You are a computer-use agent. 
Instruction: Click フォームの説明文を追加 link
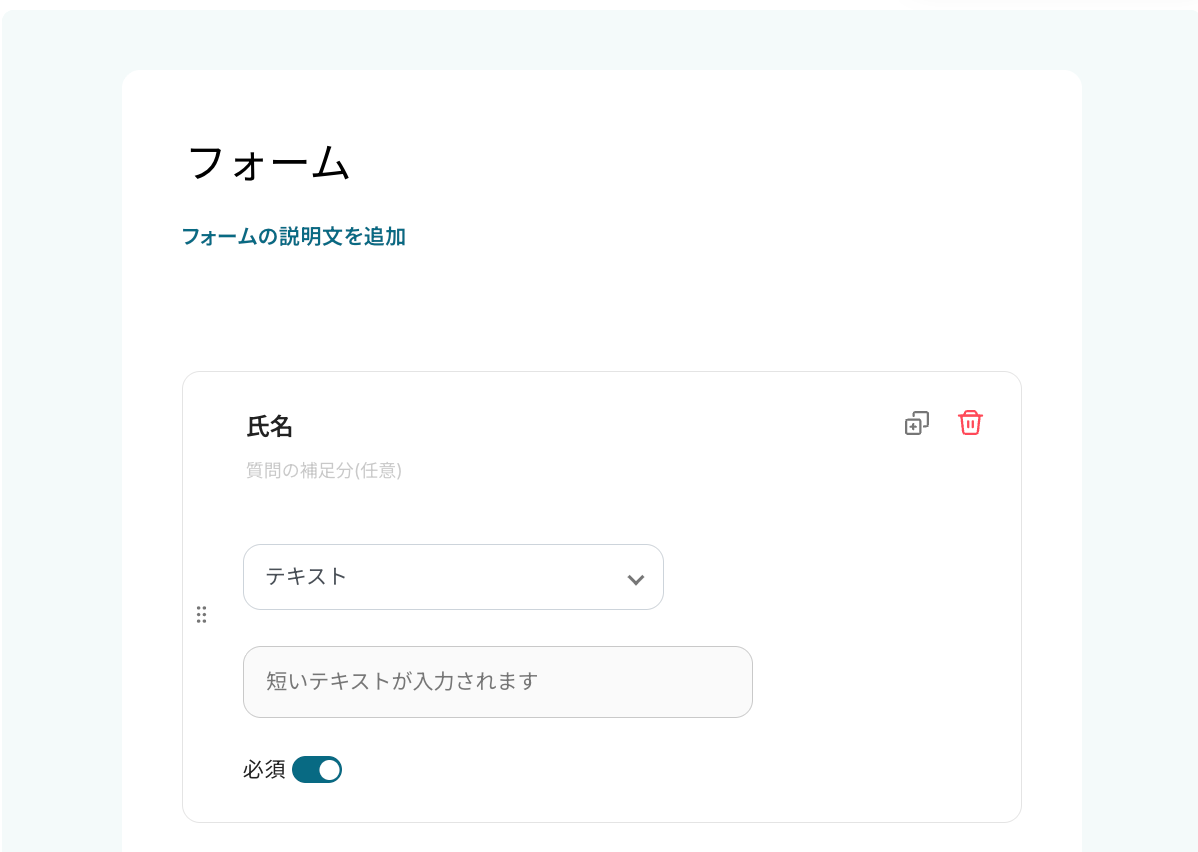pos(293,237)
